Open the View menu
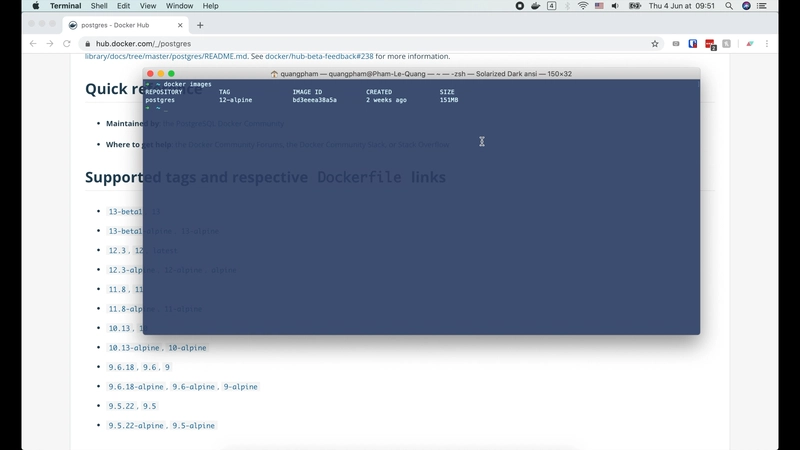 pos(147,6)
